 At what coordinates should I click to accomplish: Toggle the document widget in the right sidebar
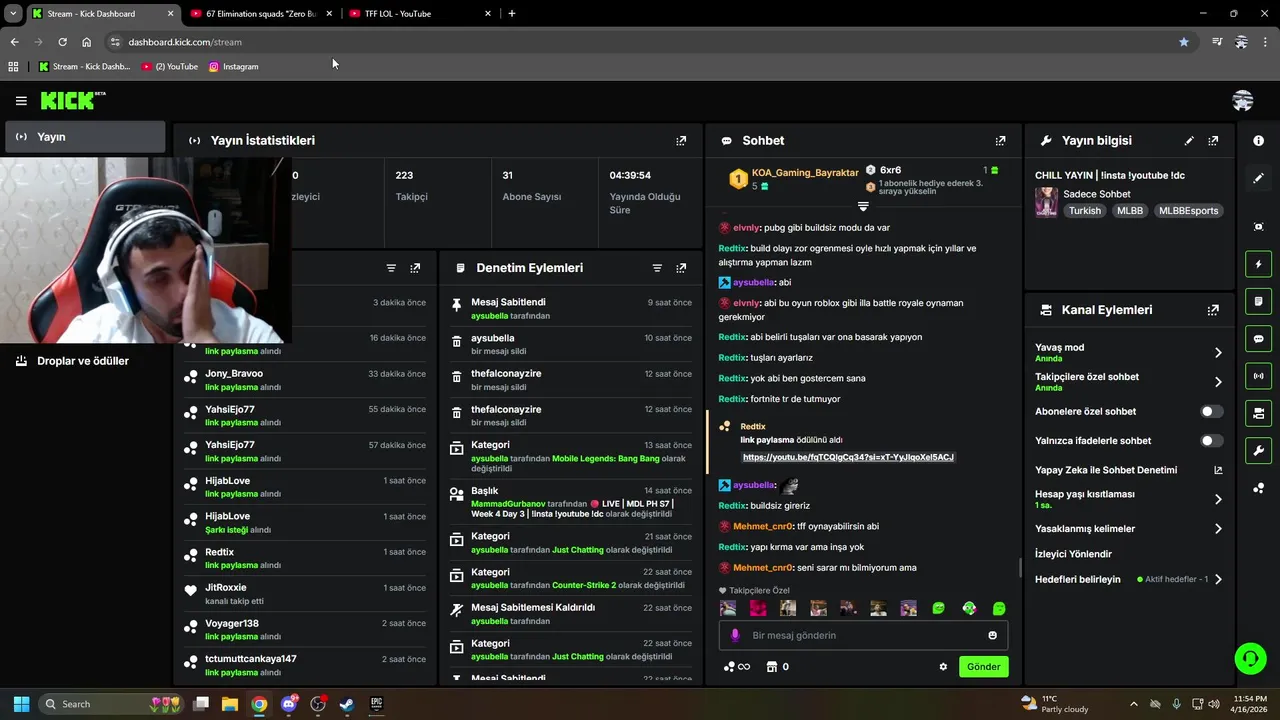[1258, 301]
